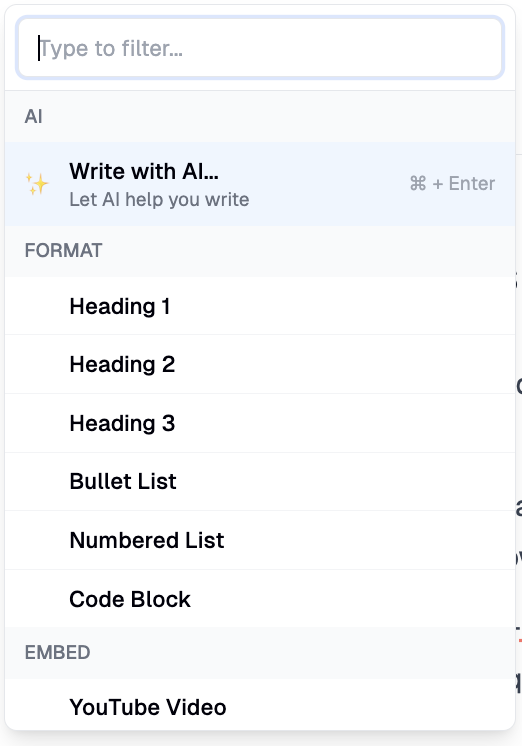Insert a Bullet List
The width and height of the screenshot is (522, 746).
260,481
